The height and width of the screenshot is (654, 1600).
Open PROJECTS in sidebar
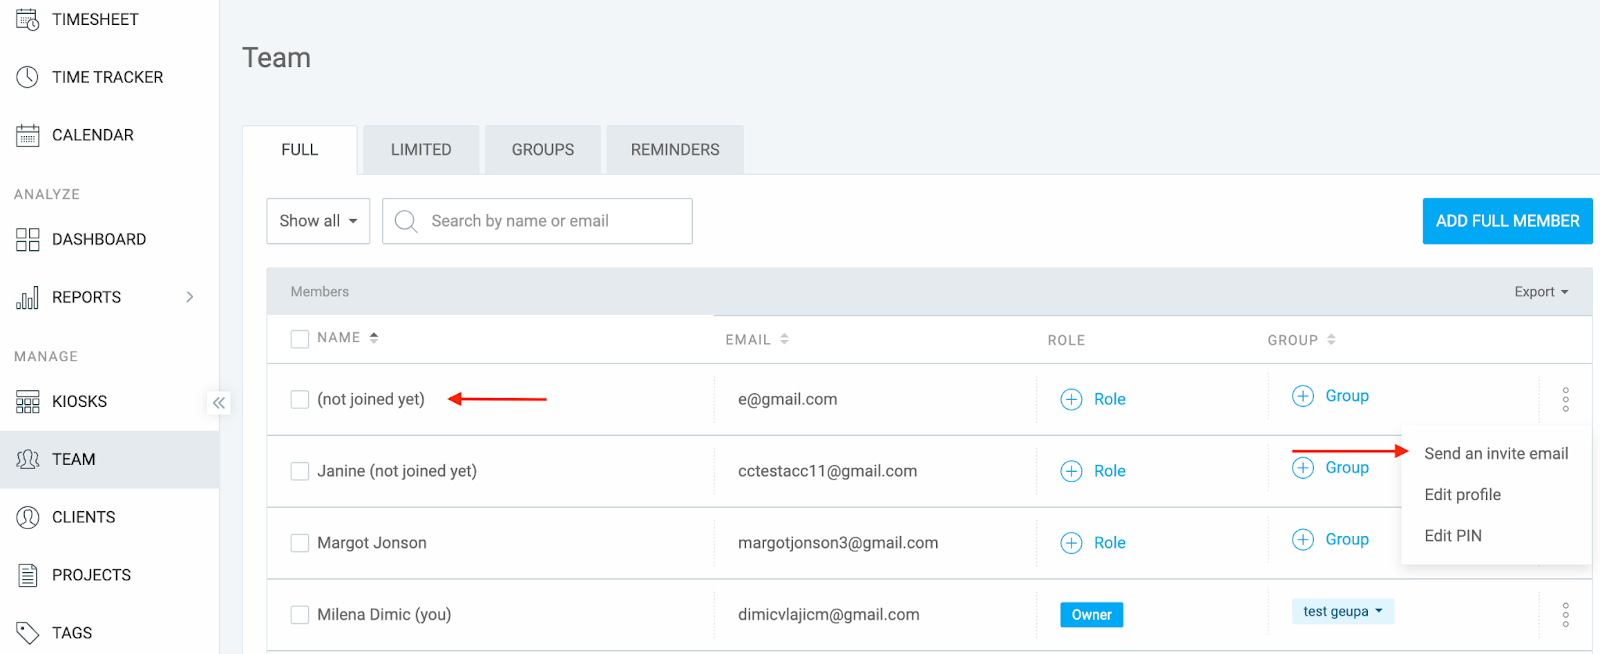[x=92, y=575]
